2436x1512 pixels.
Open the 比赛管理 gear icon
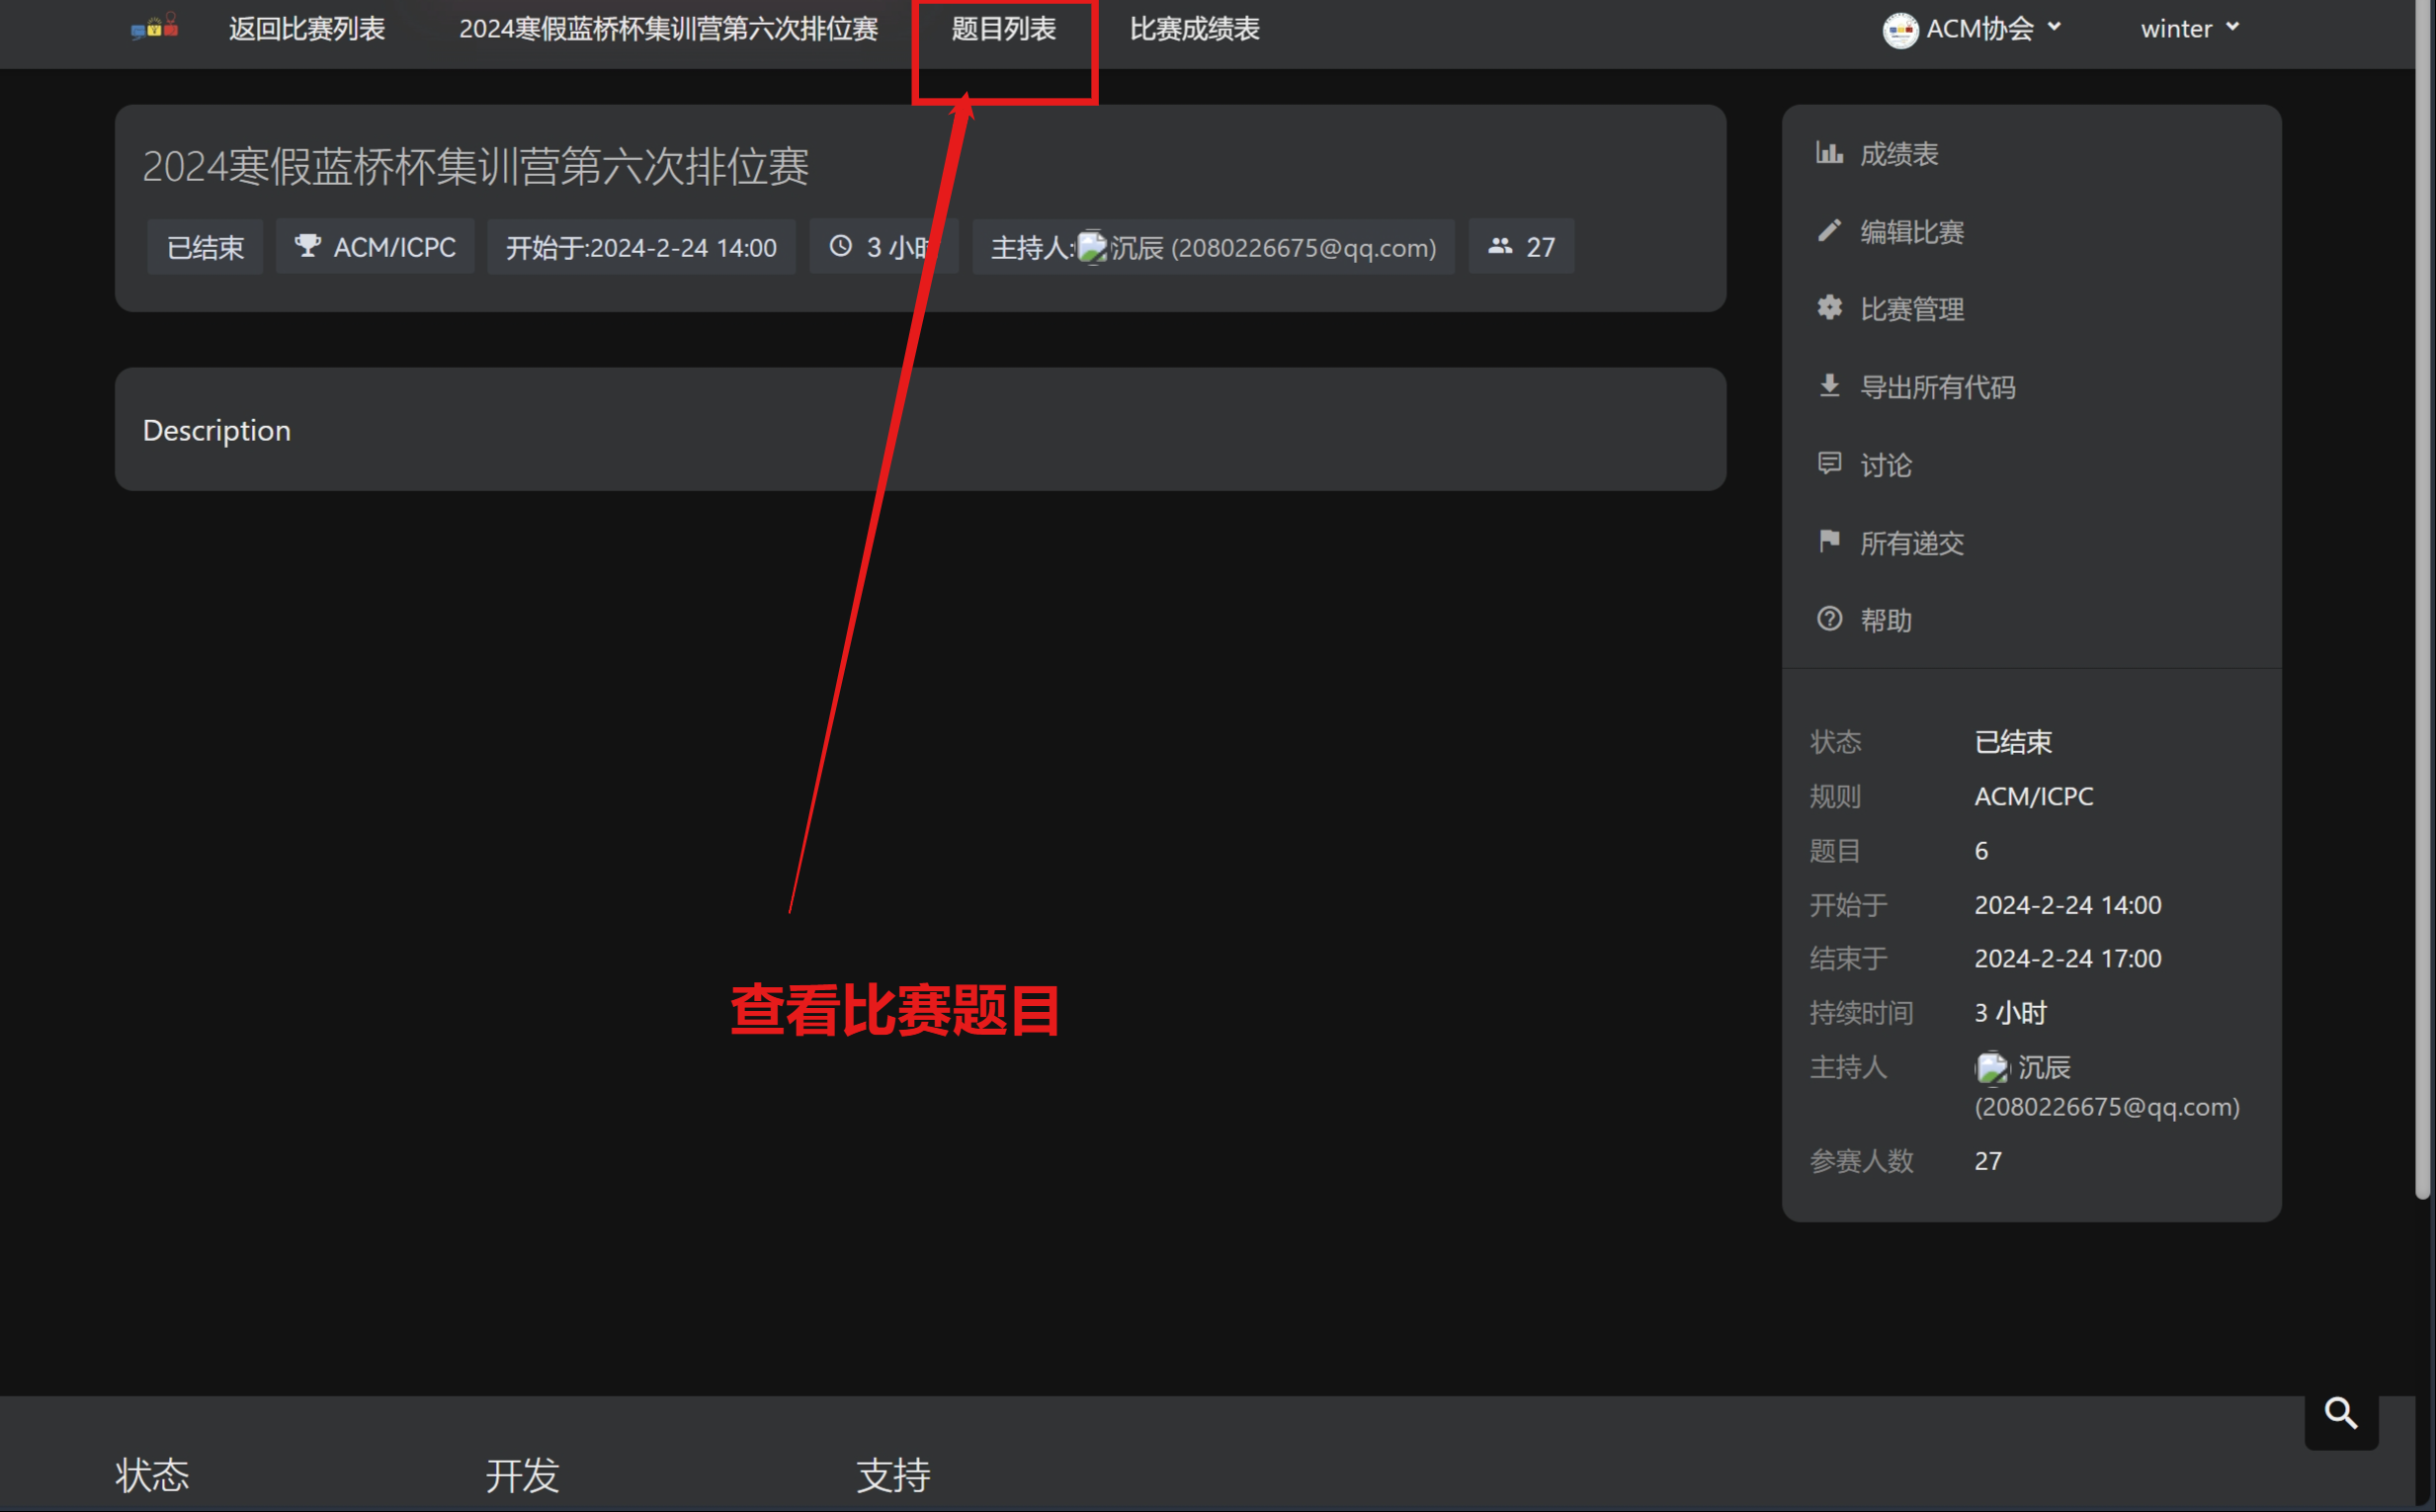(x=1829, y=308)
